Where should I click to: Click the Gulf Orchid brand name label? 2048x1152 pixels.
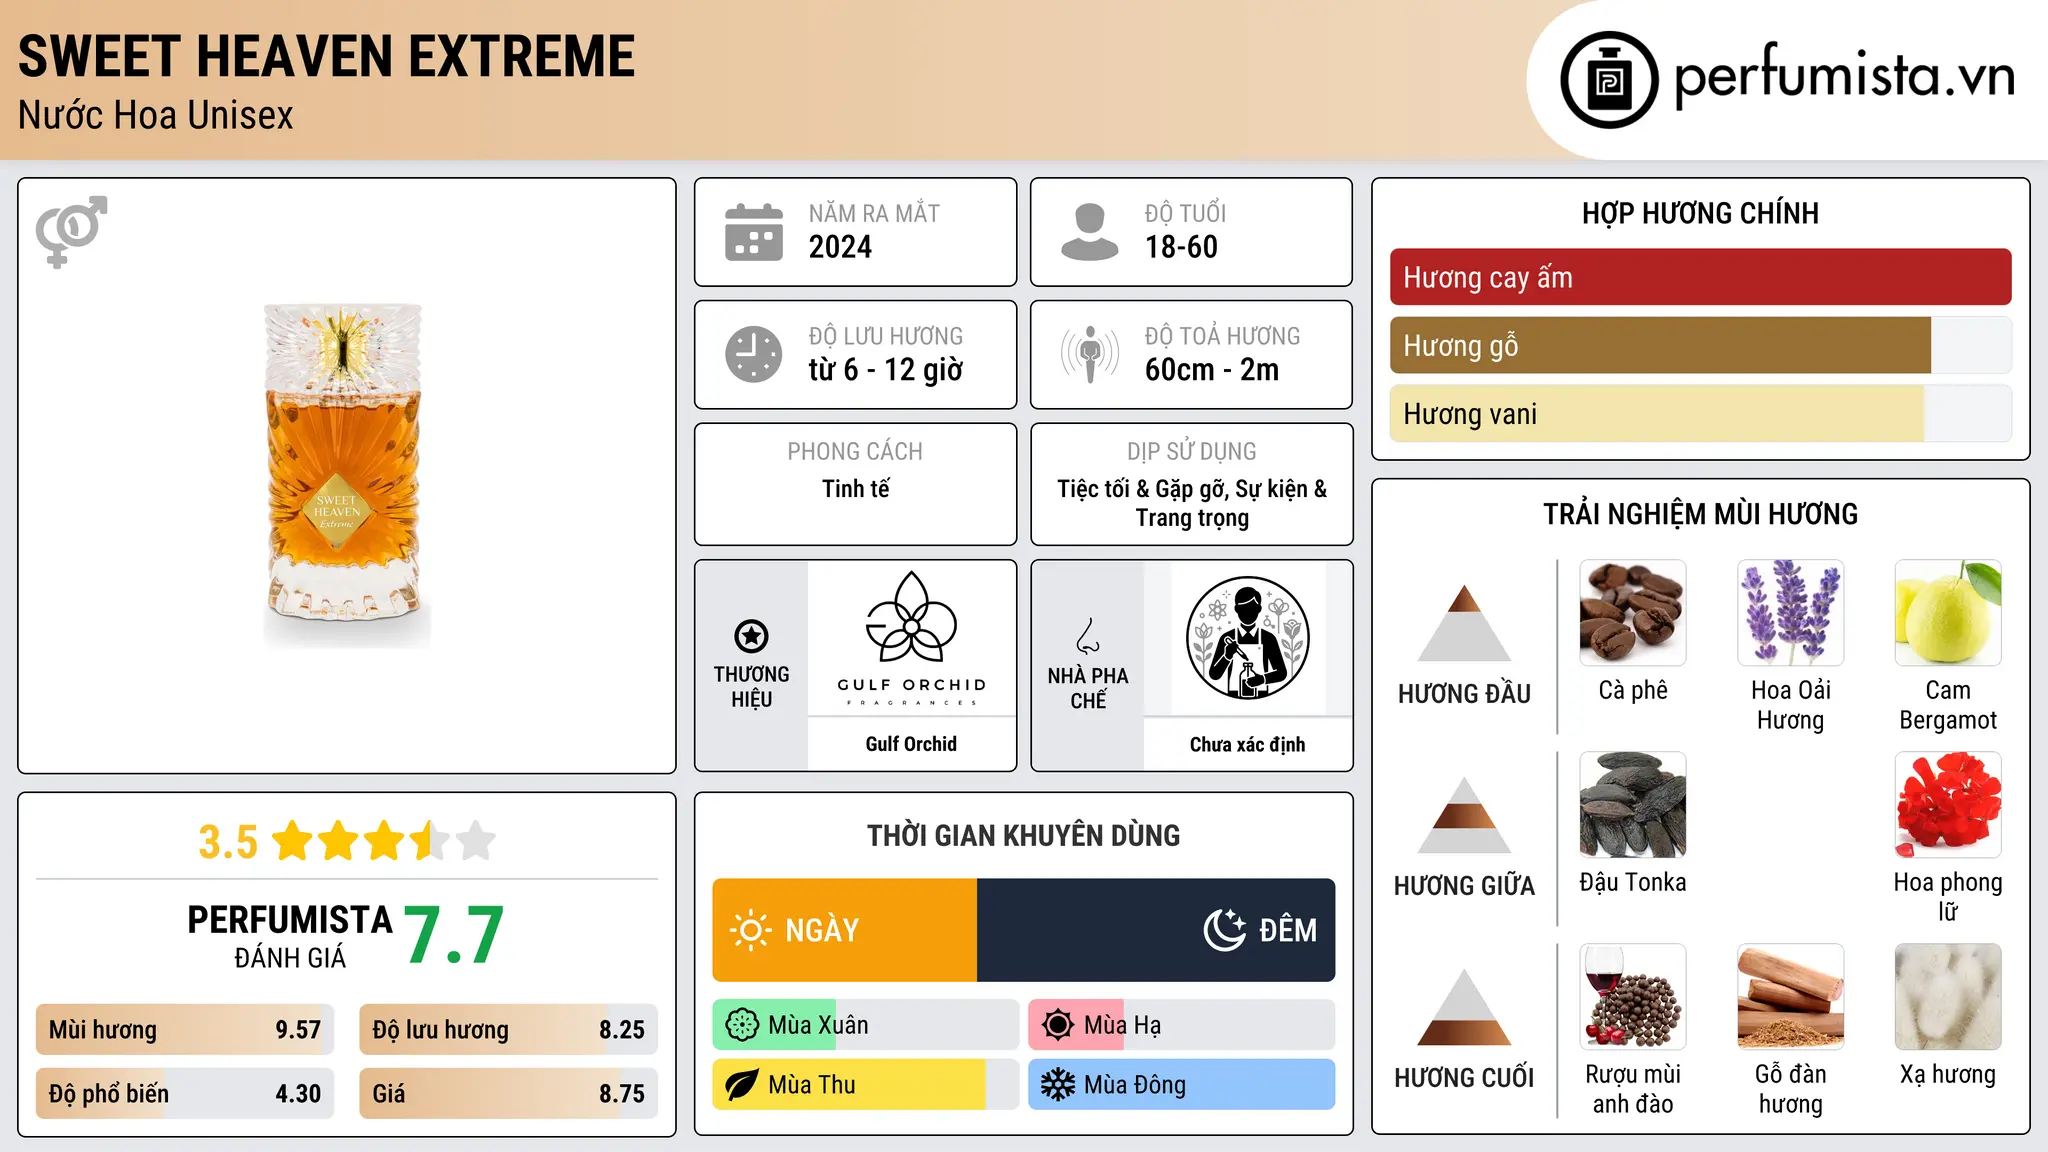(x=911, y=744)
